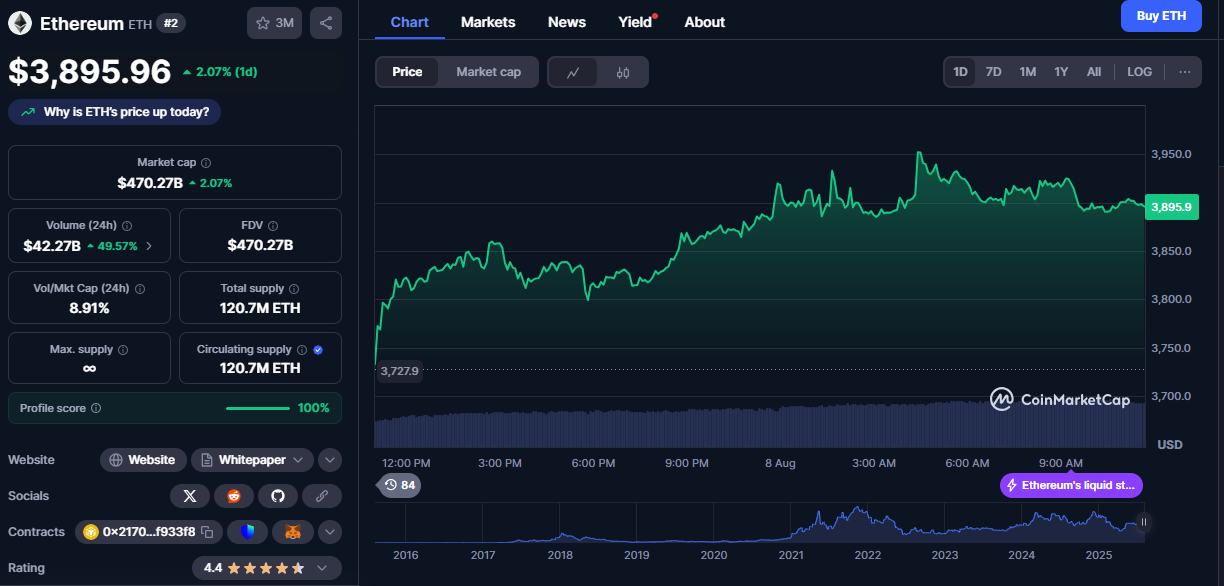The height and width of the screenshot is (586, 1224).
Task: Select the Market cap chart toggle
Action: tap(488, 72)
